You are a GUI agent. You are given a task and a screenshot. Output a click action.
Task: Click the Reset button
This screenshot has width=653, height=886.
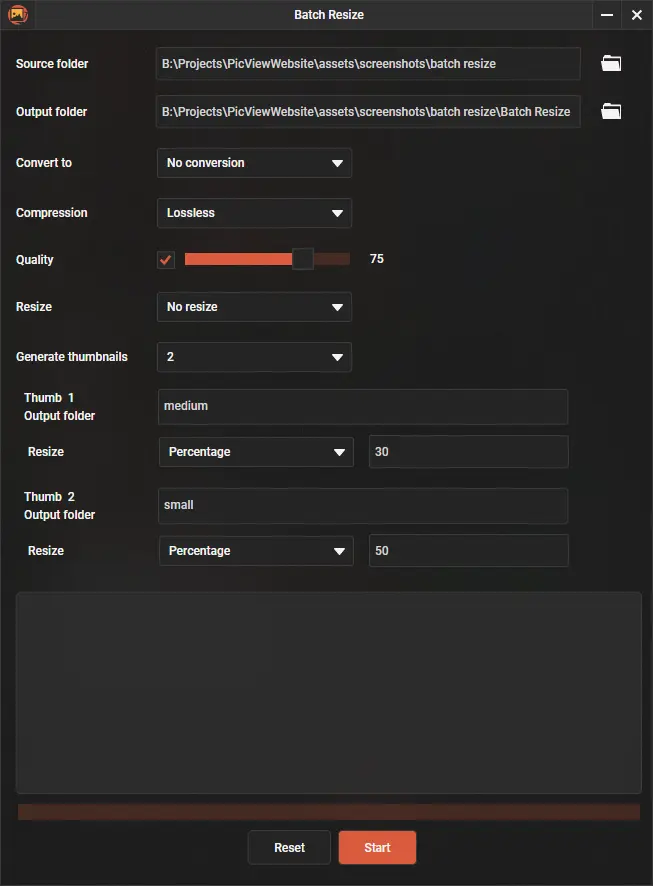tap(289, 848)
